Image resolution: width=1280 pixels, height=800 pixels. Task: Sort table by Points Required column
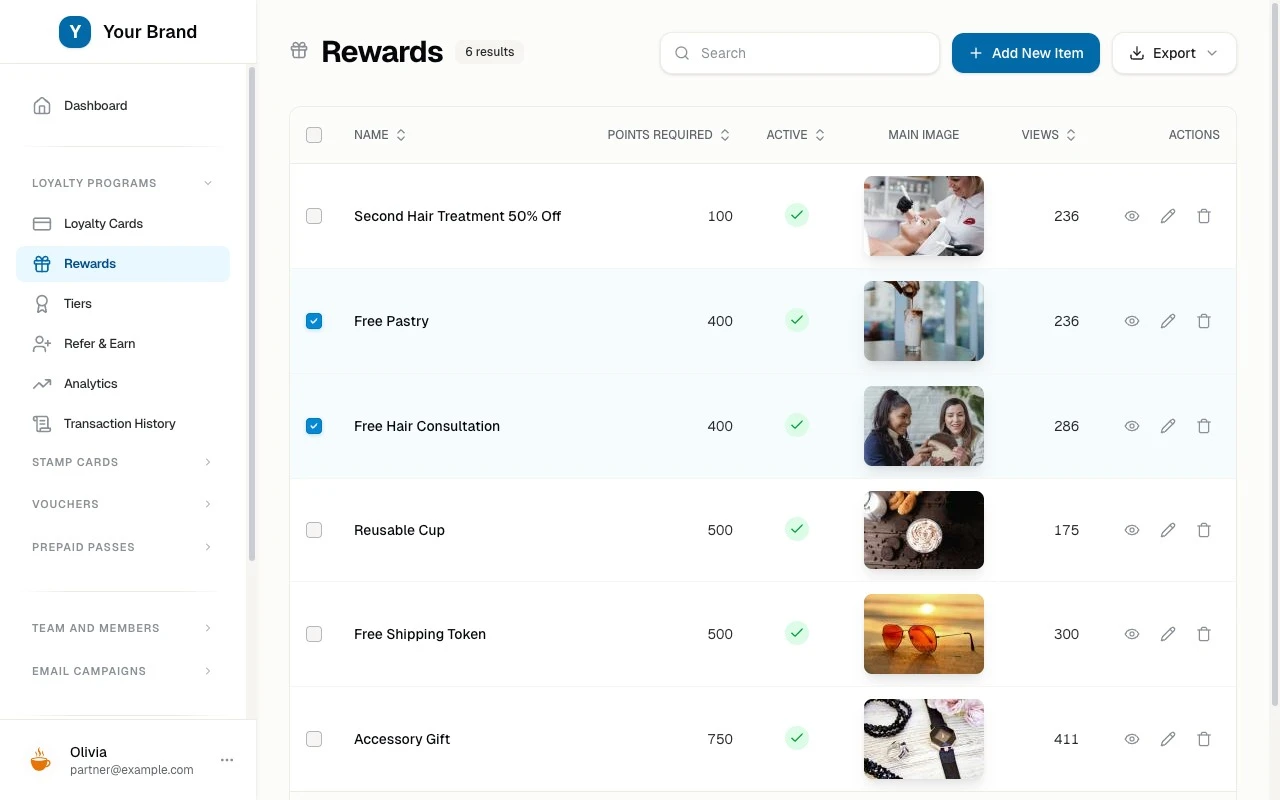[669, 135]
